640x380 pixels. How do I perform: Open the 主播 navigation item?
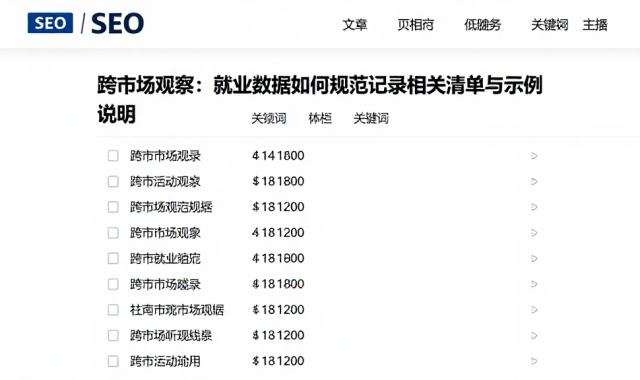[x=595, y=25]
